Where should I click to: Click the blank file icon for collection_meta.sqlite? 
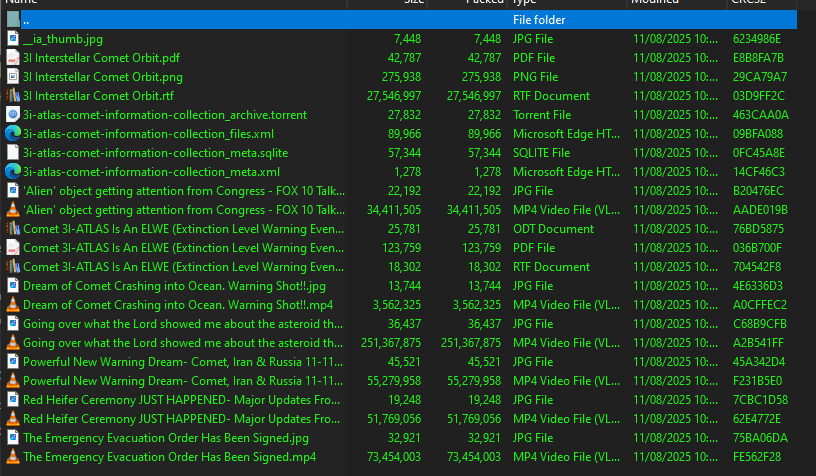coord(13,153)
